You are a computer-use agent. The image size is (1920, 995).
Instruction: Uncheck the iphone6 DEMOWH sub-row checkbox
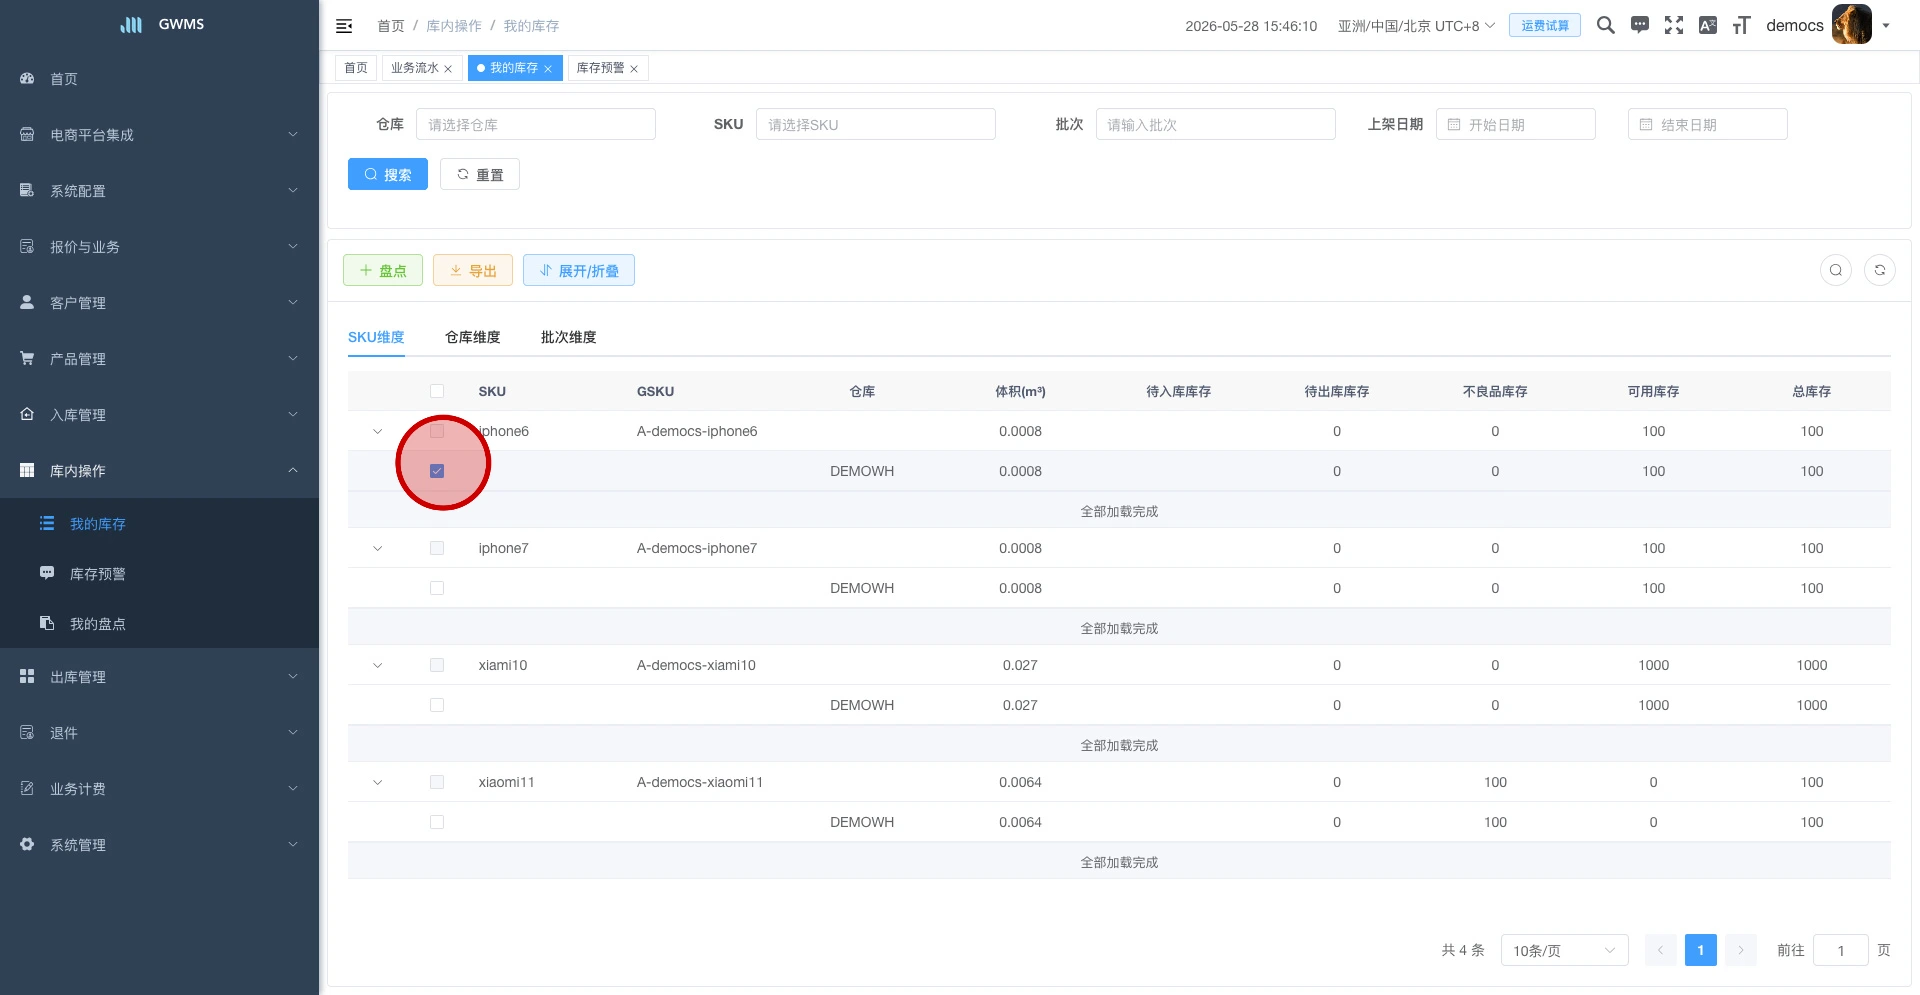tap(437, 471)
